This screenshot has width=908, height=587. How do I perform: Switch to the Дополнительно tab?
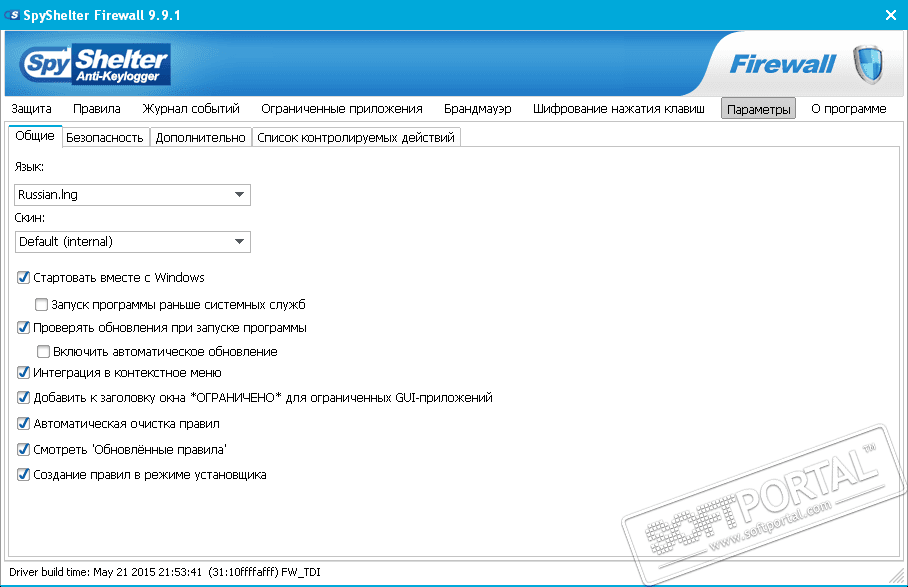pyautogui.click(x=200, y=138)
